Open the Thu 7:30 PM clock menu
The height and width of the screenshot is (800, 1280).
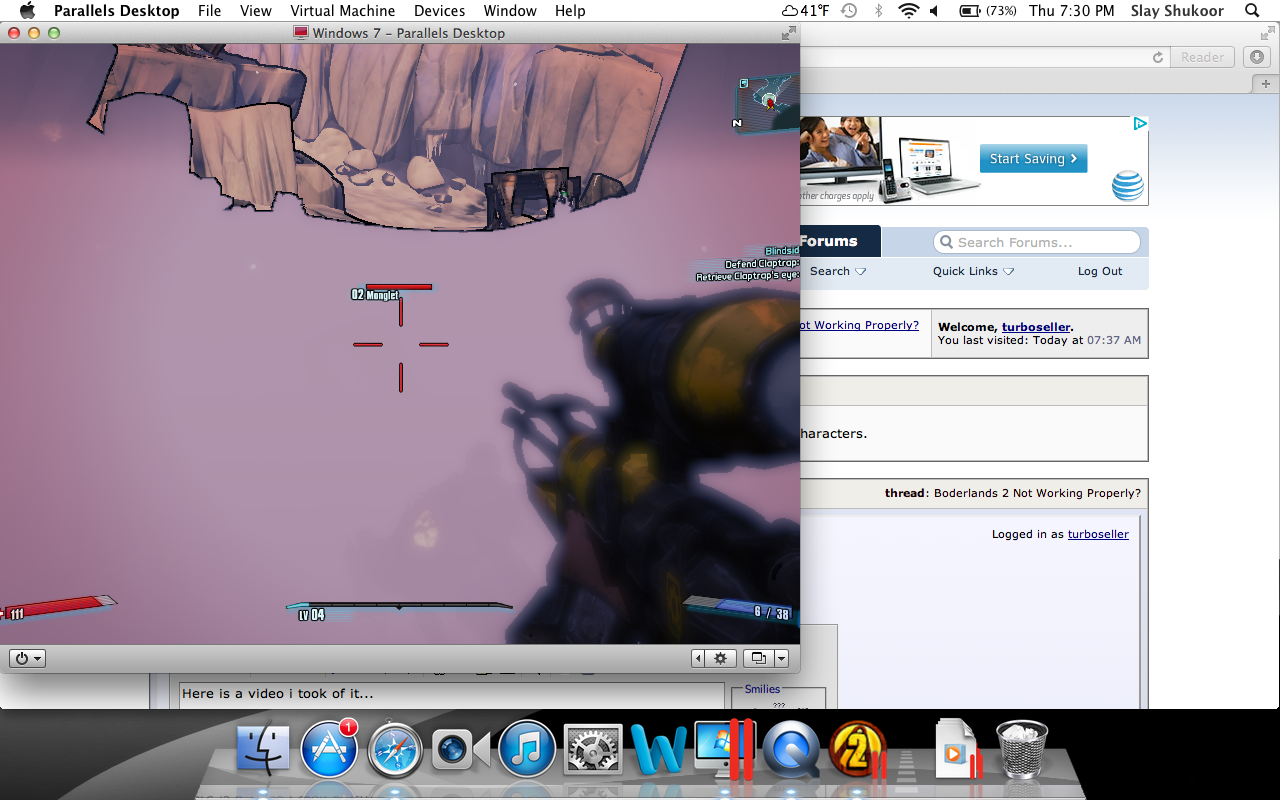point(1071,11)
